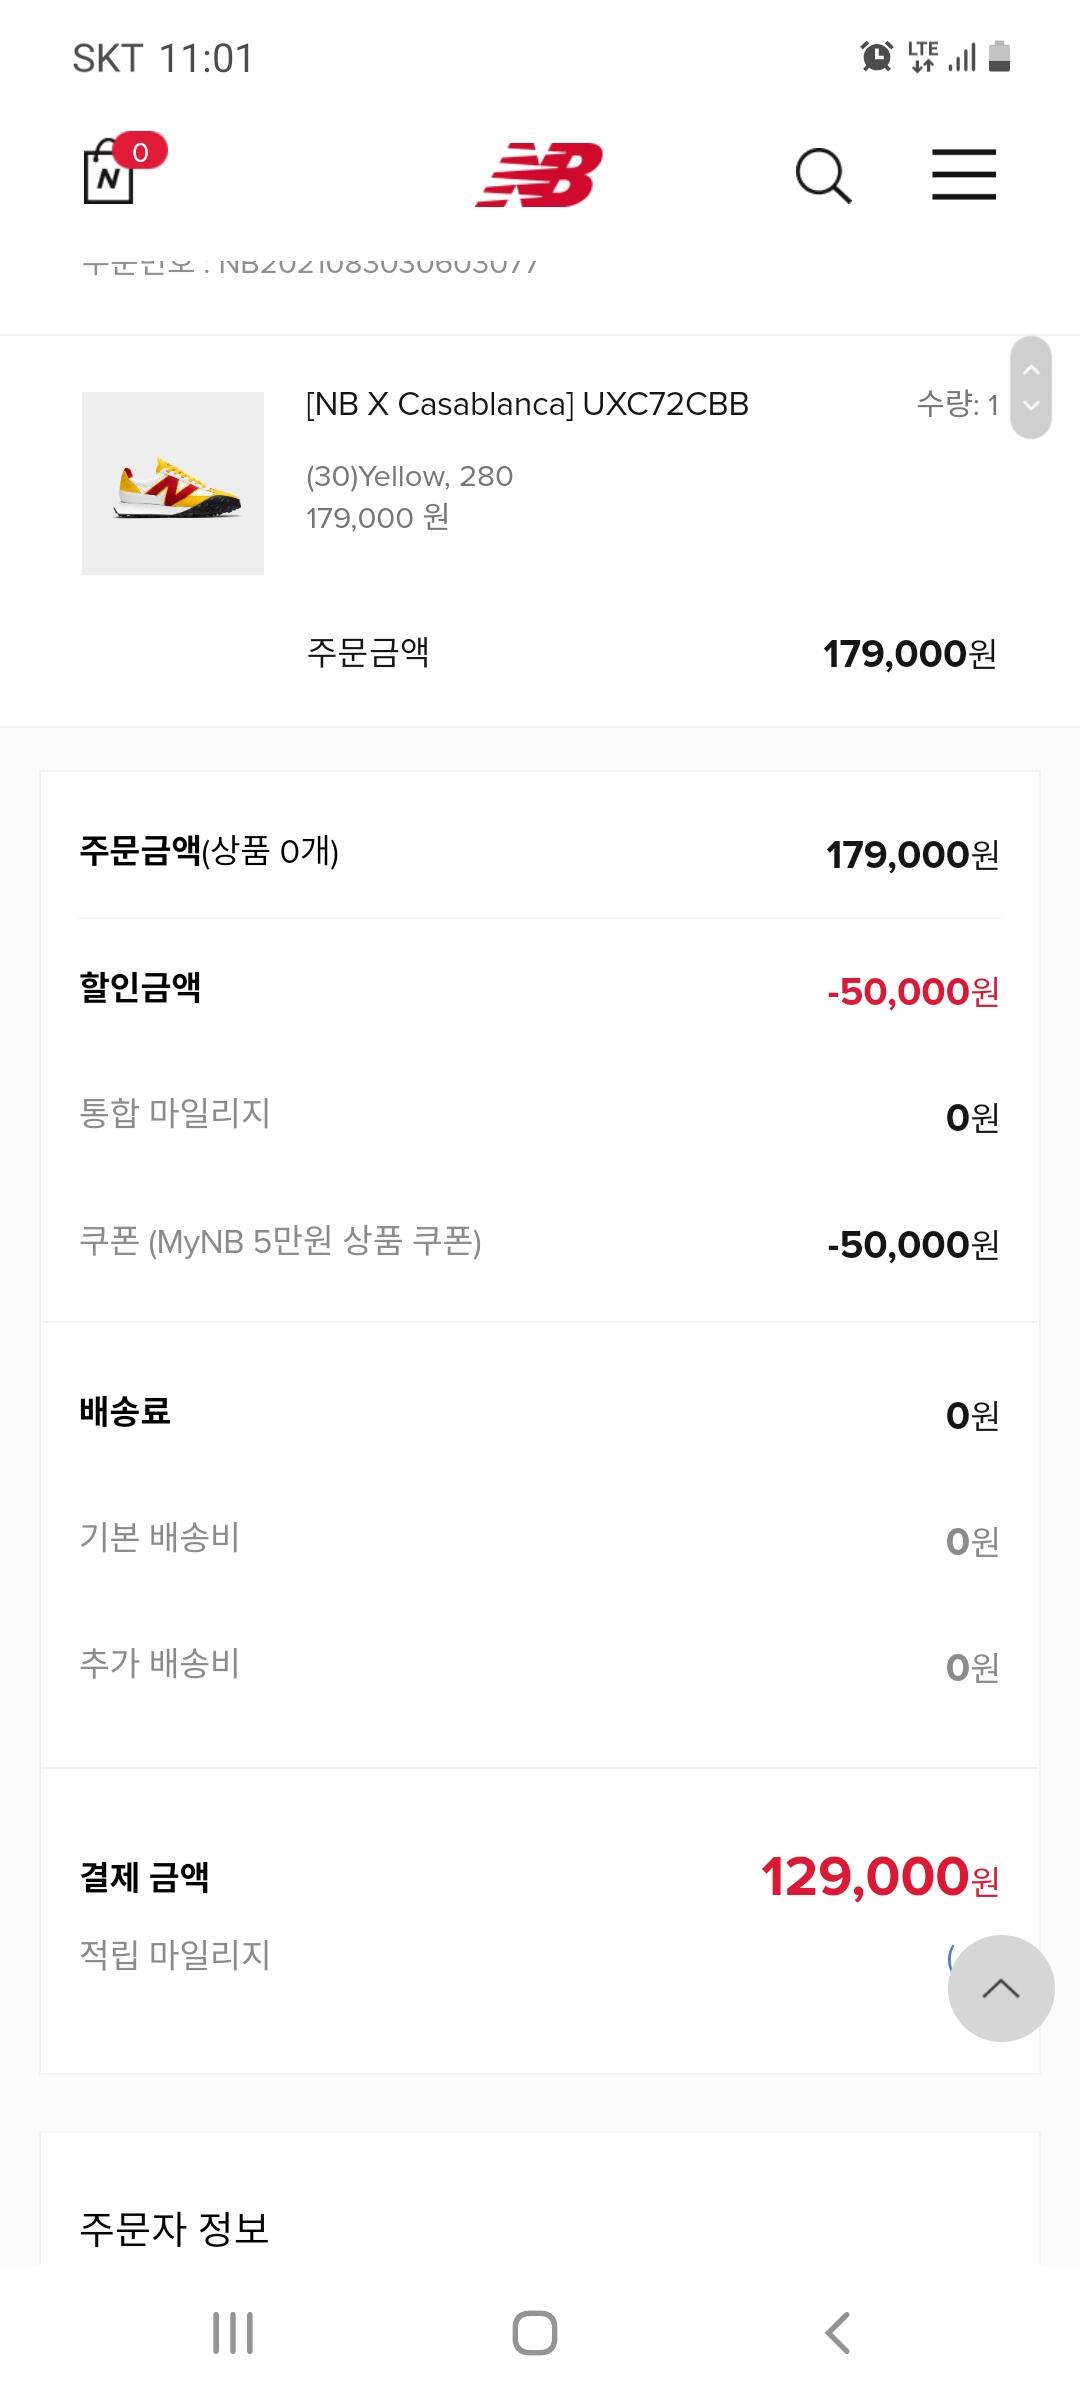Tap the New Balance logo
Screen dimensions: 1080x2400
[539, 175]
